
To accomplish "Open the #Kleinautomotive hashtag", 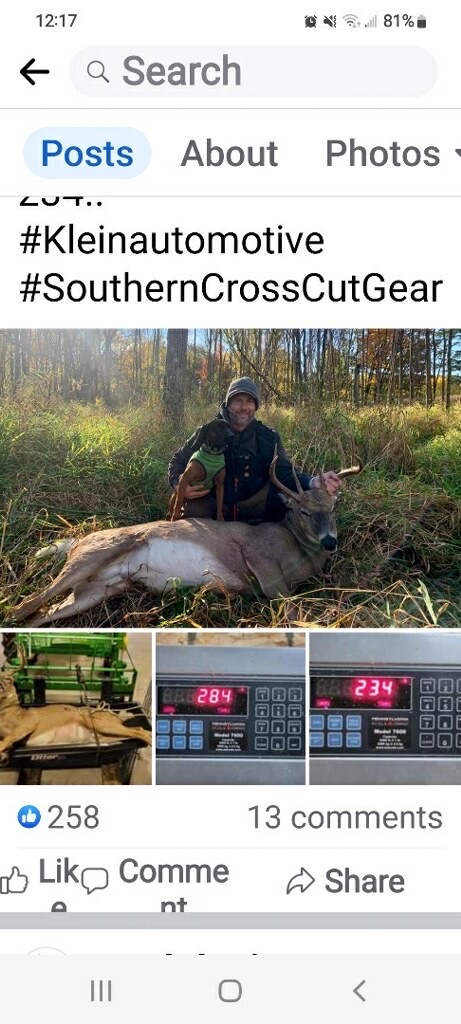I will click(x=172, y=240).
